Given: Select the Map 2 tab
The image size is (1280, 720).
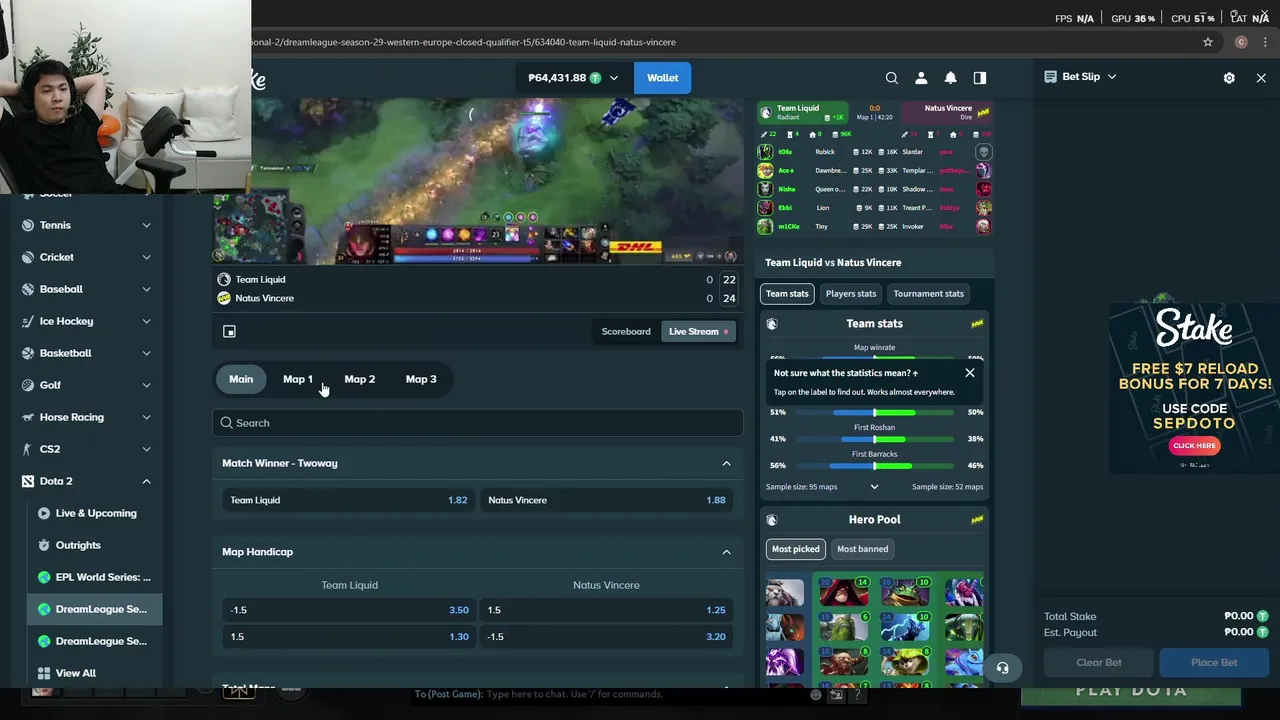Looking at the screenshot, I should (360, 379).
